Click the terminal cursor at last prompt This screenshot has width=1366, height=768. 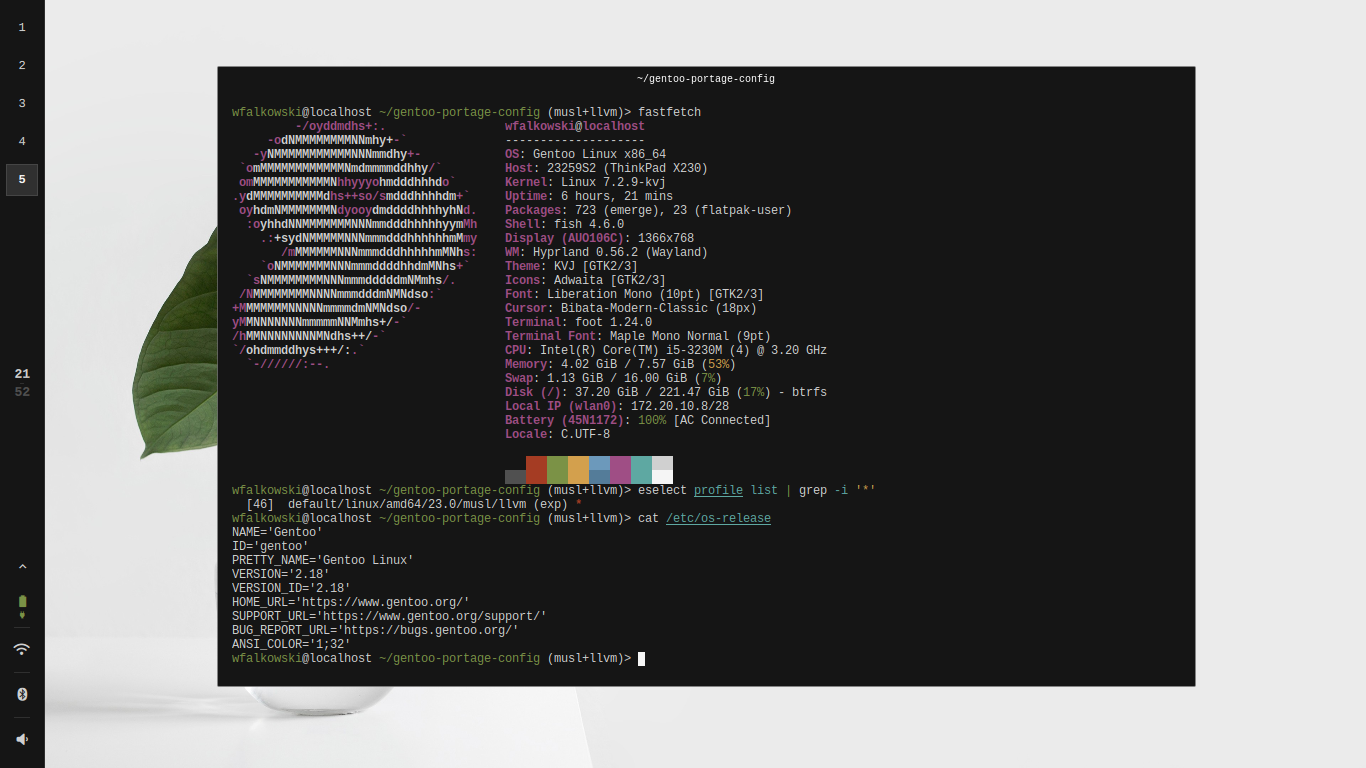point(641,658)
